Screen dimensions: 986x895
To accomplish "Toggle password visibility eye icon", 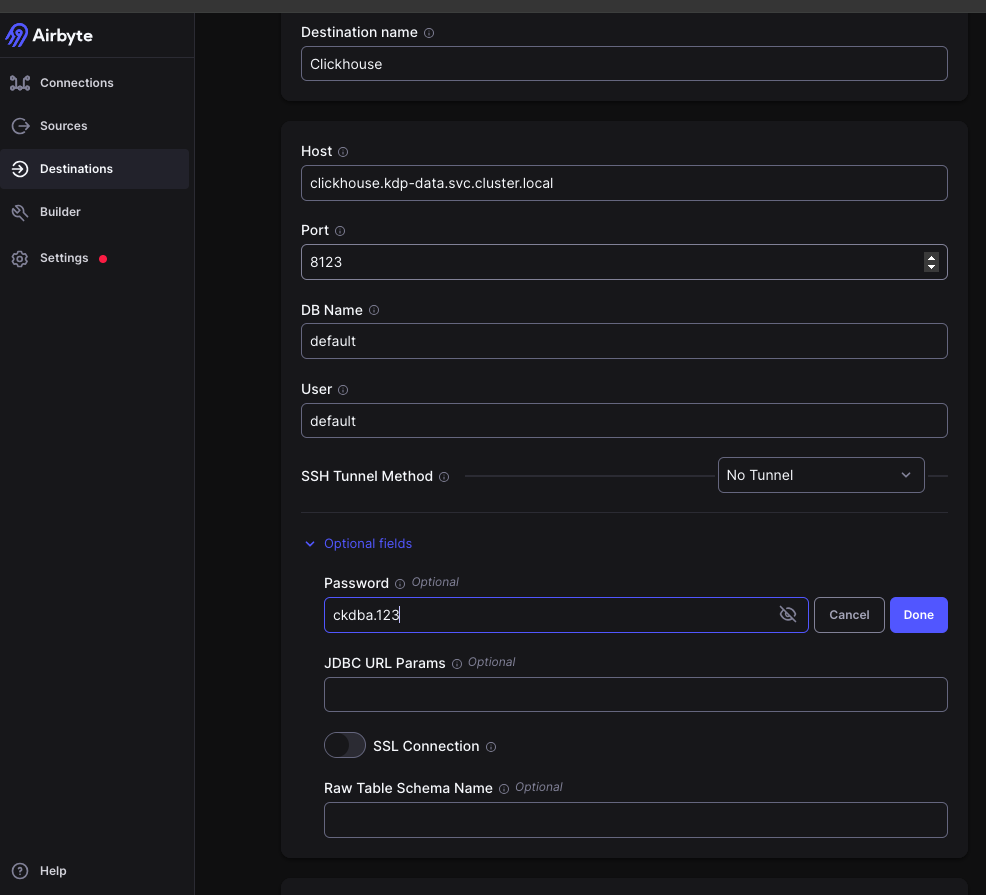I will point(787,614).
